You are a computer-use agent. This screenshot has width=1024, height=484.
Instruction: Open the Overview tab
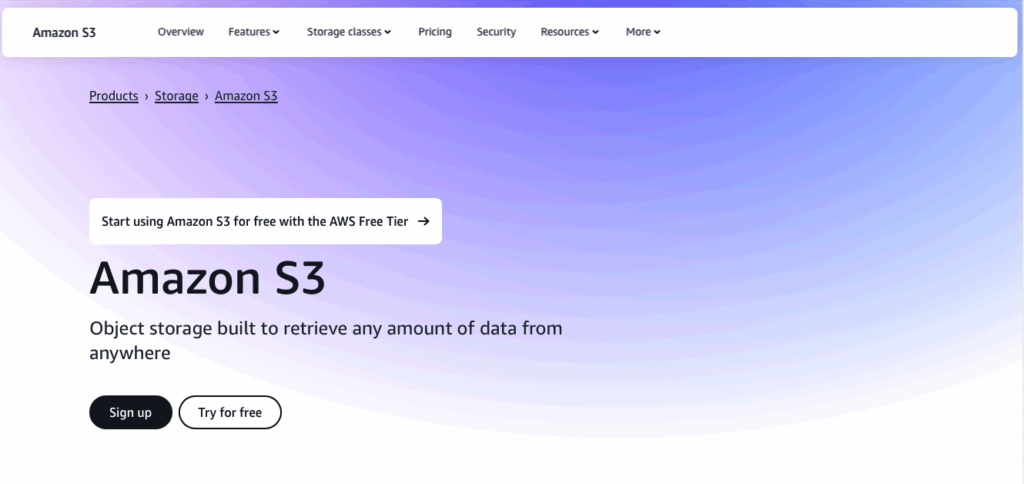180,31
